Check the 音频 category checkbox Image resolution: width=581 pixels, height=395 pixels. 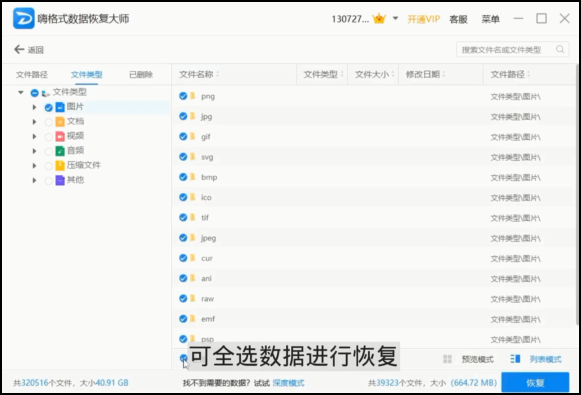tap(48, 151)
